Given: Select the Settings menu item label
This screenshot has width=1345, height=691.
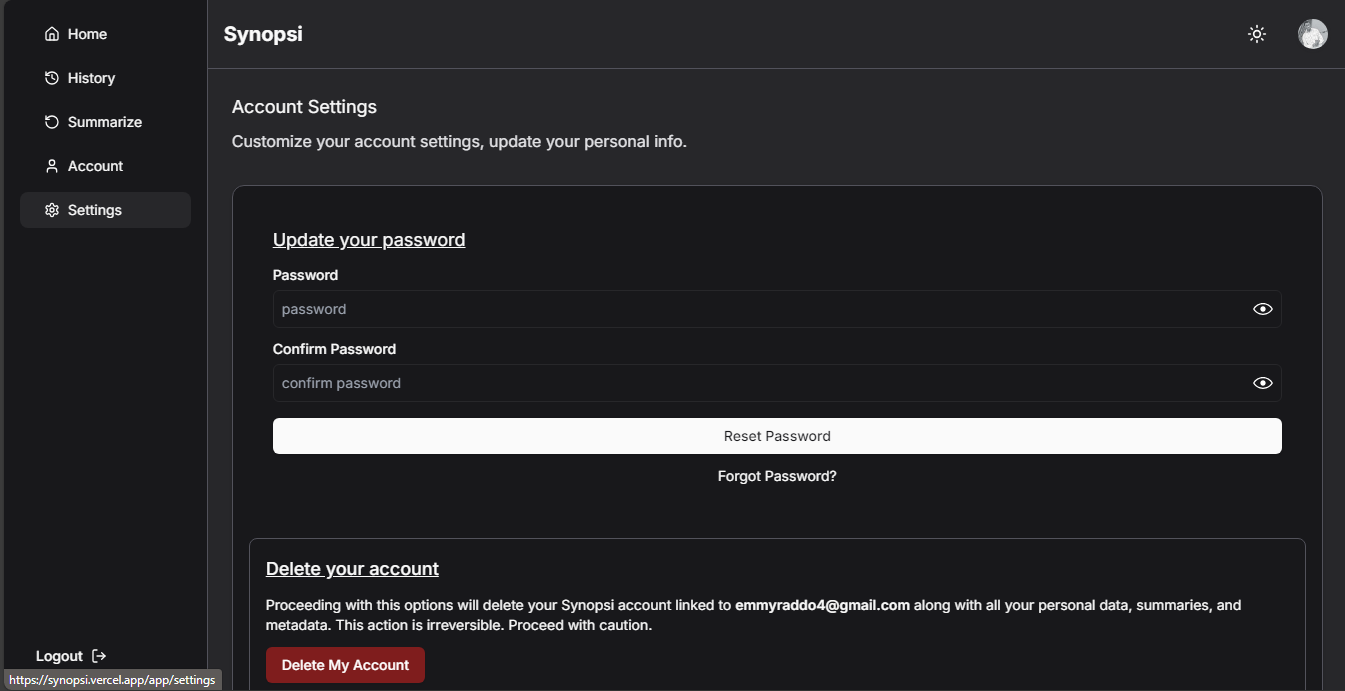Looking at the screenshot, I should [95, 210].
